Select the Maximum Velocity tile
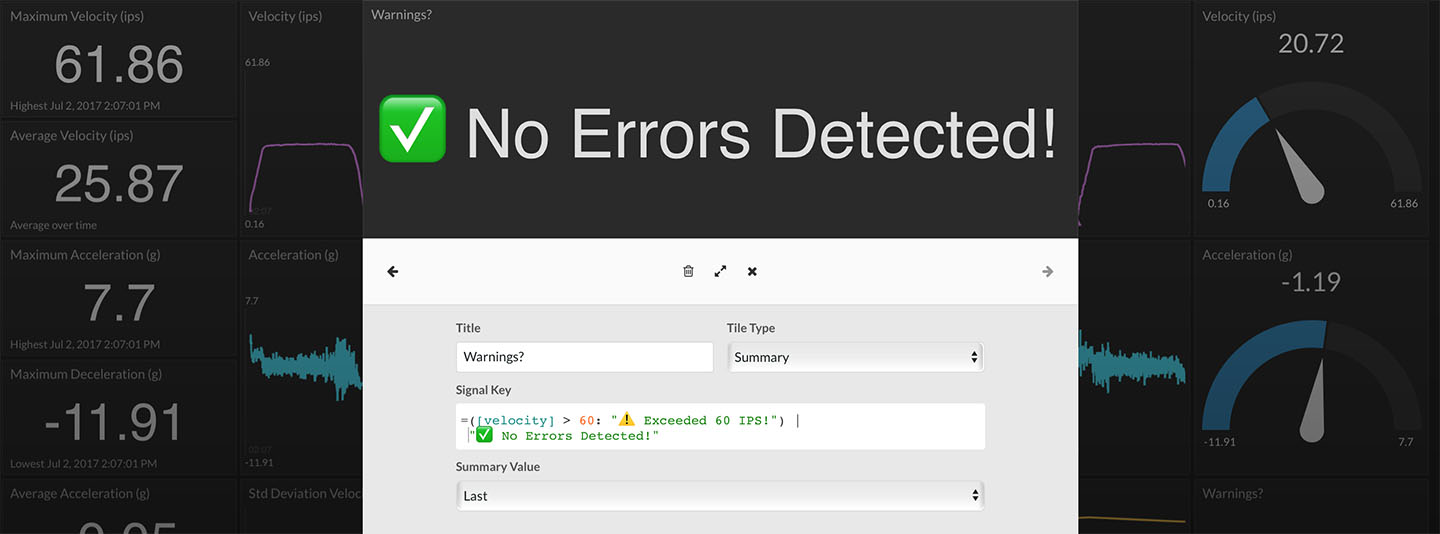The image size is (1440, 534). click(119, 61)
